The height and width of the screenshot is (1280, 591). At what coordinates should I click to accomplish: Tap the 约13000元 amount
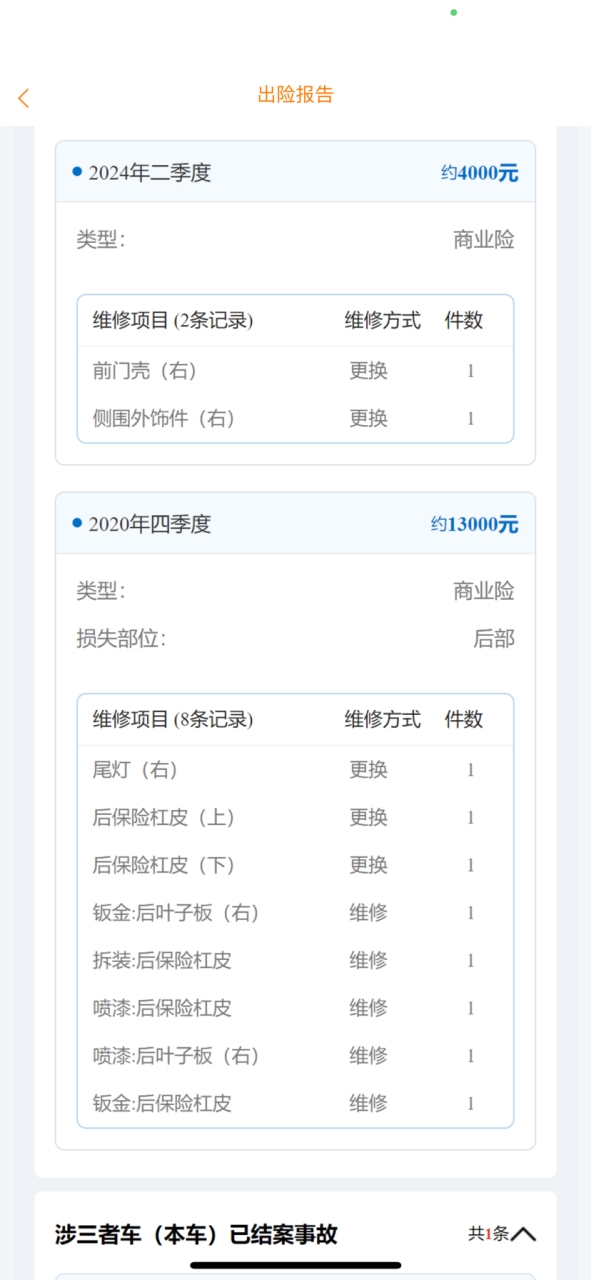(475, 524)
